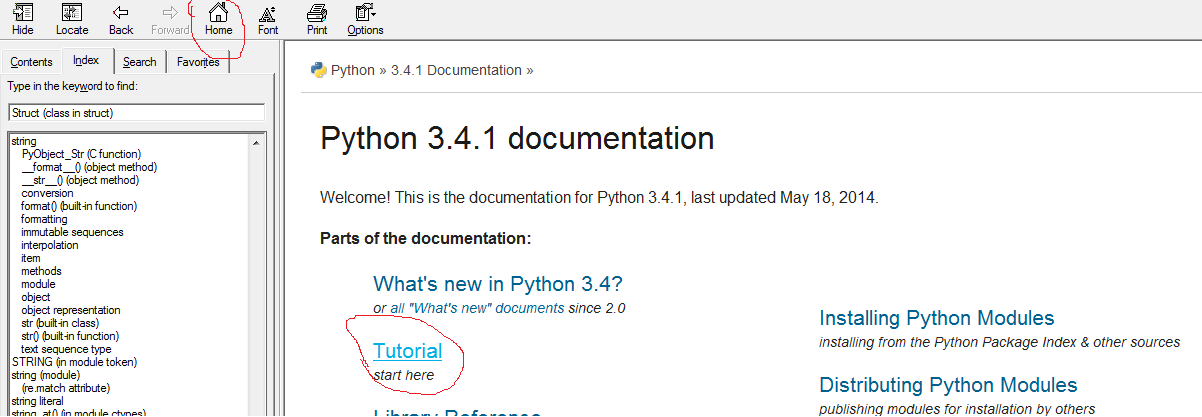The height and width of the screenshot is (417, 1202).
Task: Click the Locate toolbar icon
Action: click(x=72, y=19)
